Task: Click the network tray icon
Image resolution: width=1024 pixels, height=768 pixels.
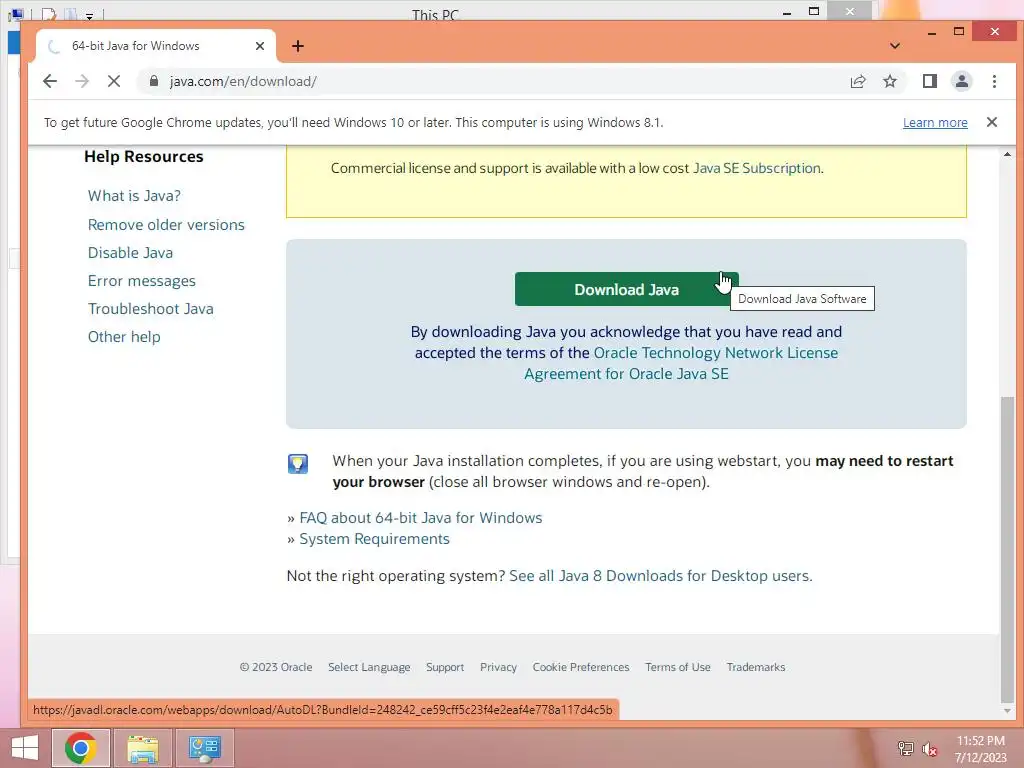Action: (905, 748)
